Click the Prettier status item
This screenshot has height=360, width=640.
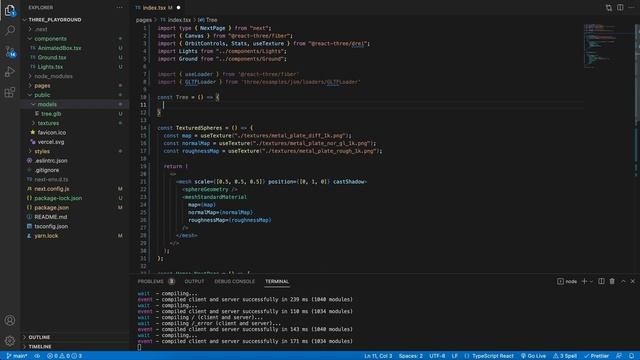click(596, 356)
